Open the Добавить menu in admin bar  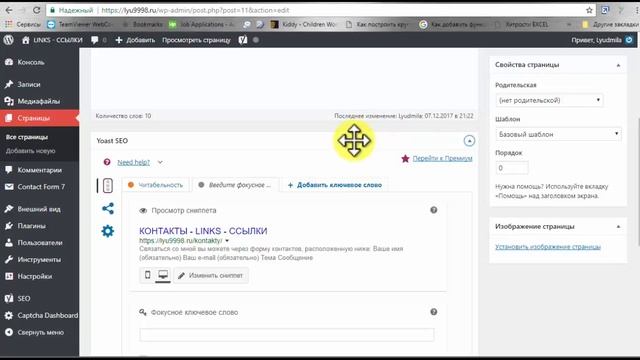[x=136, y=40]
